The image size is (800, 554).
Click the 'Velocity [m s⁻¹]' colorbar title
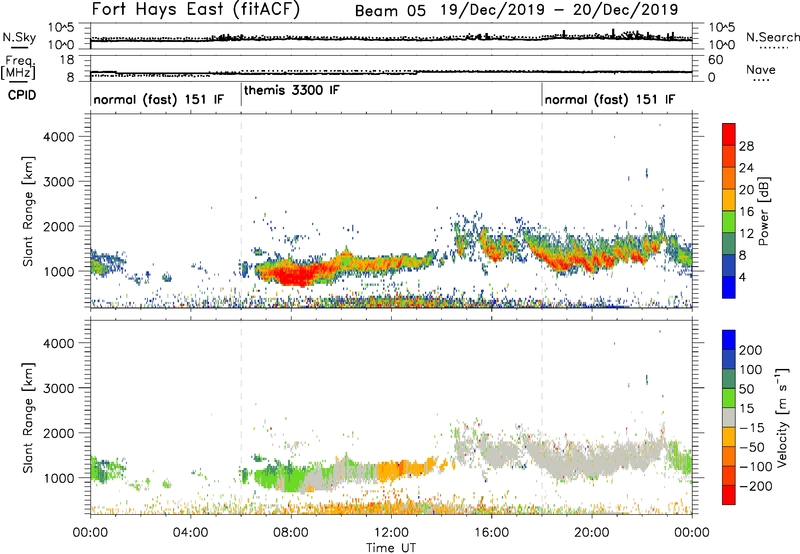[x=781, y=417]
